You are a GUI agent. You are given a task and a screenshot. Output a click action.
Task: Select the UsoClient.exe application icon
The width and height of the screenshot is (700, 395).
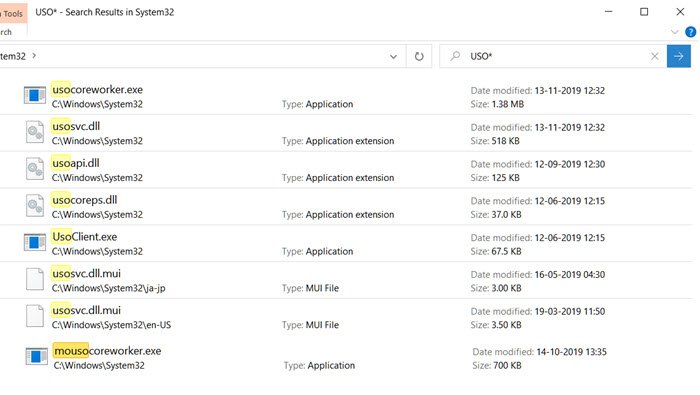click(x=35, y=242)
